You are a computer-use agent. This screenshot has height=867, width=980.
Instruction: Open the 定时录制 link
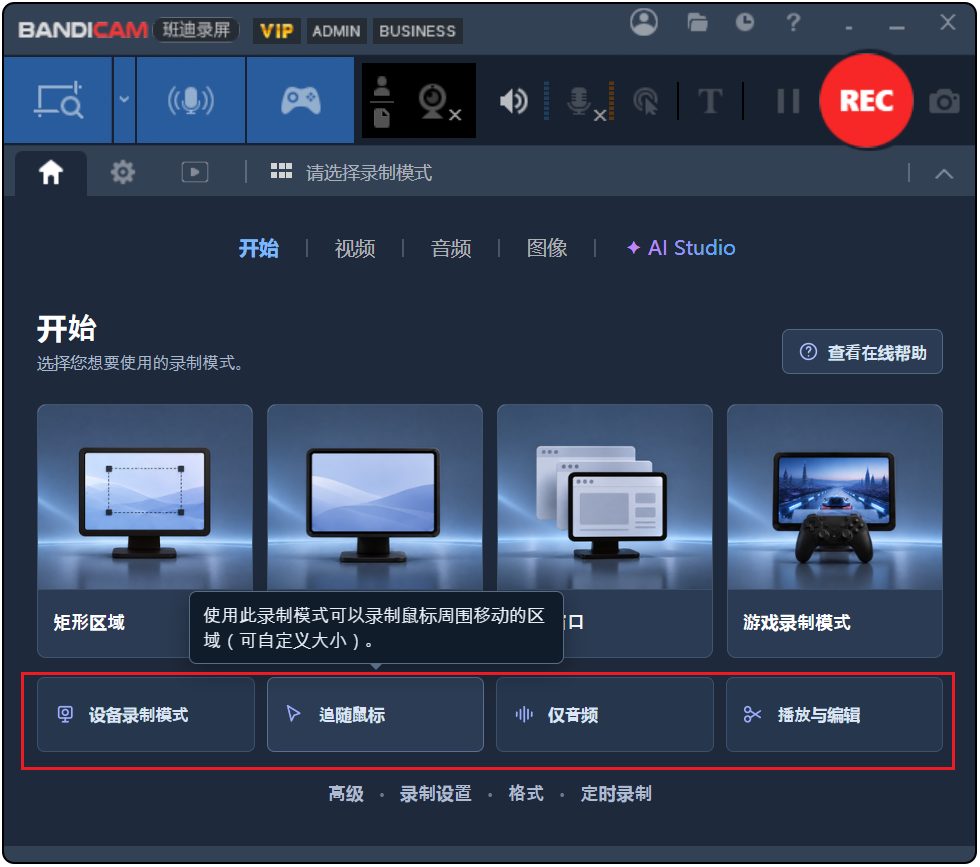click(x=616, y=794)
